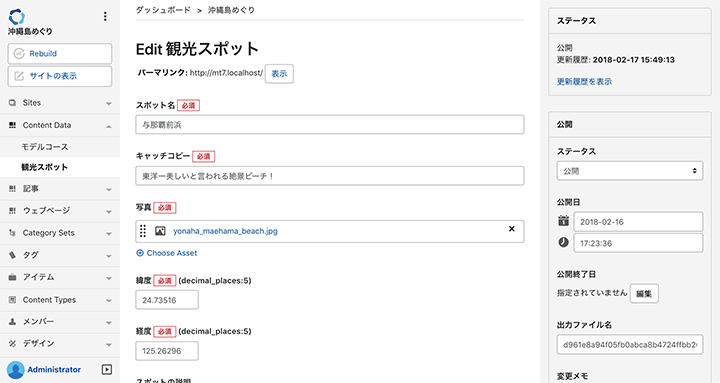
Task: Click the publish date field 2018-02-16
Action: [x=638, y=222]
